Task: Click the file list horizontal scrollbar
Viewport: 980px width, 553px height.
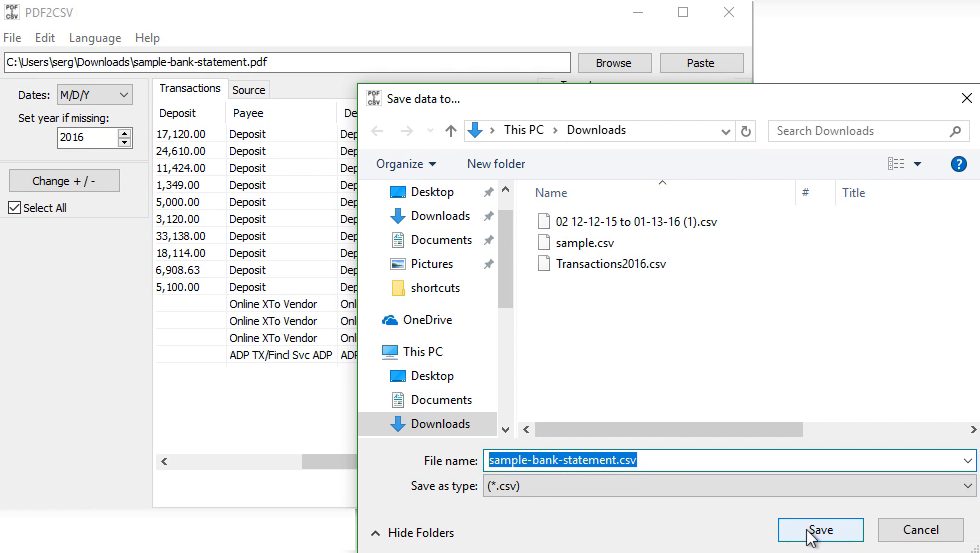Action: tap(669, 429)
